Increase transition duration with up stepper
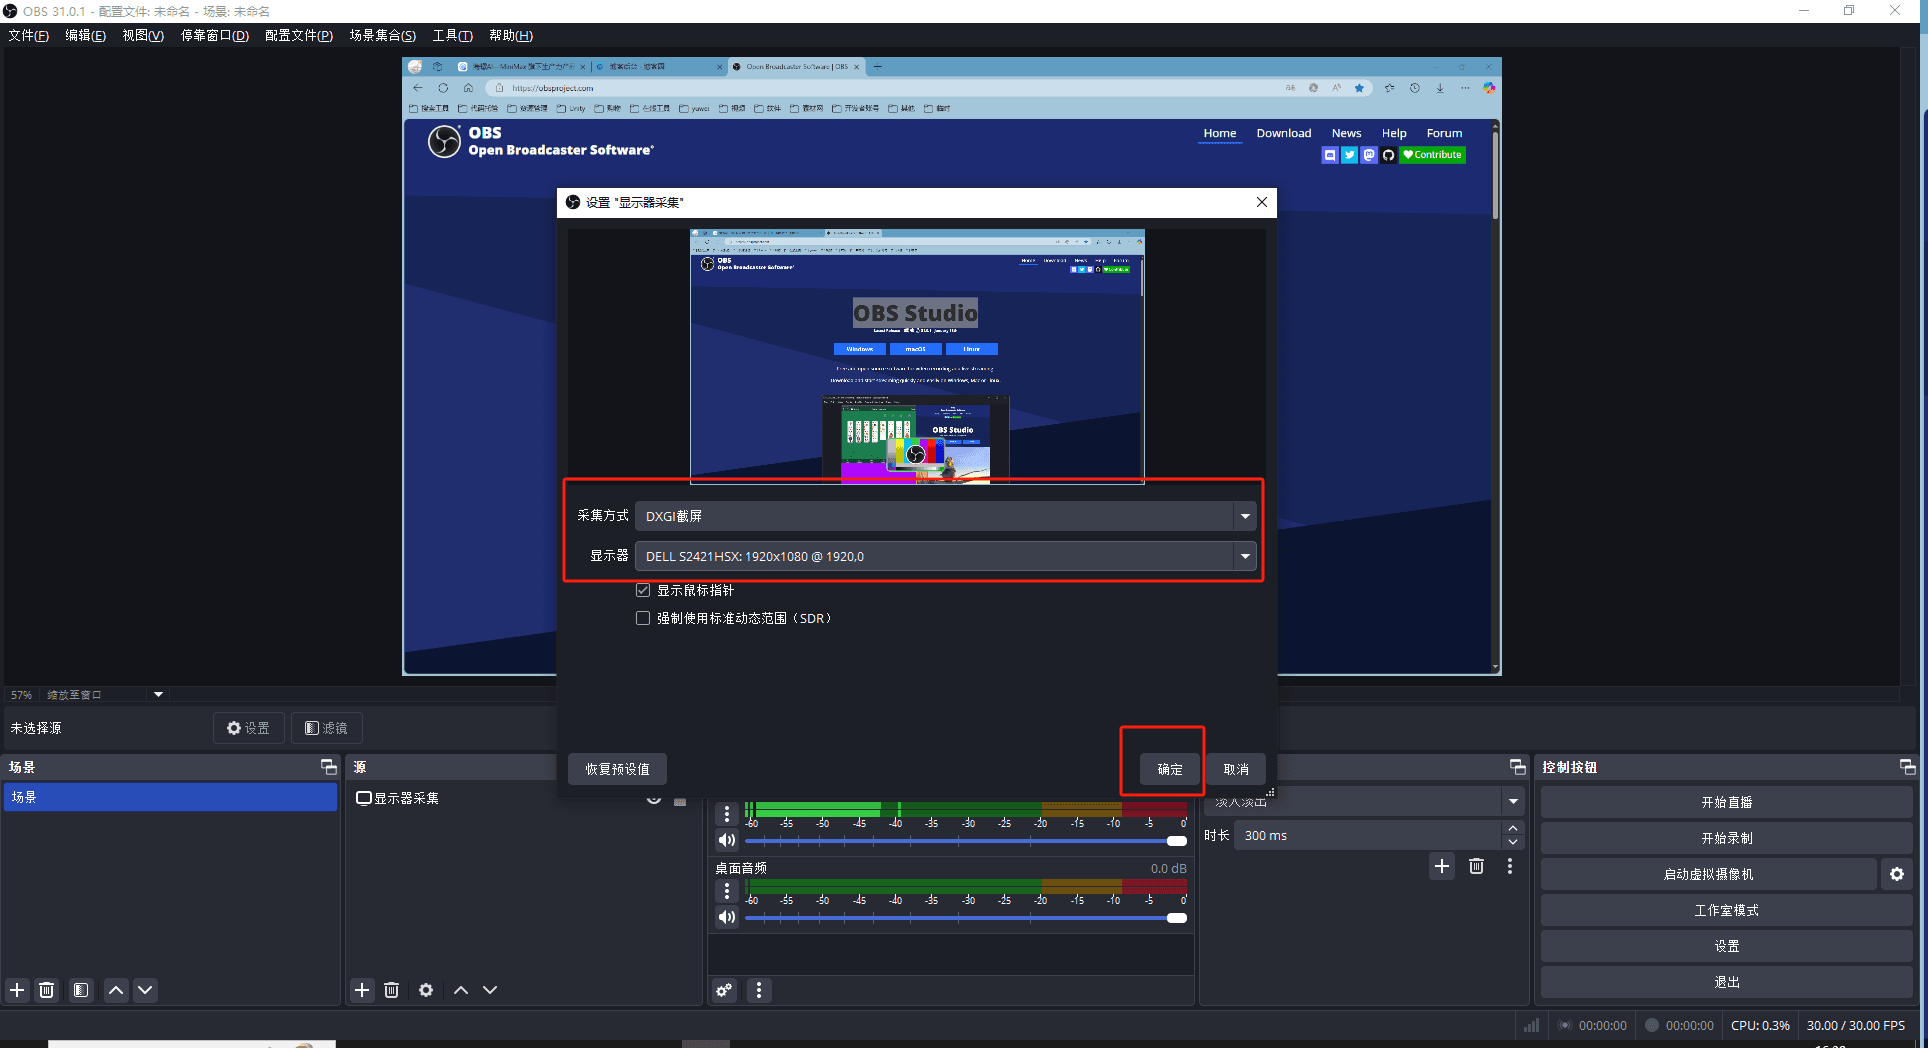The image size is (1928, 1048). pyautogui.click(x=1513, y=828)
